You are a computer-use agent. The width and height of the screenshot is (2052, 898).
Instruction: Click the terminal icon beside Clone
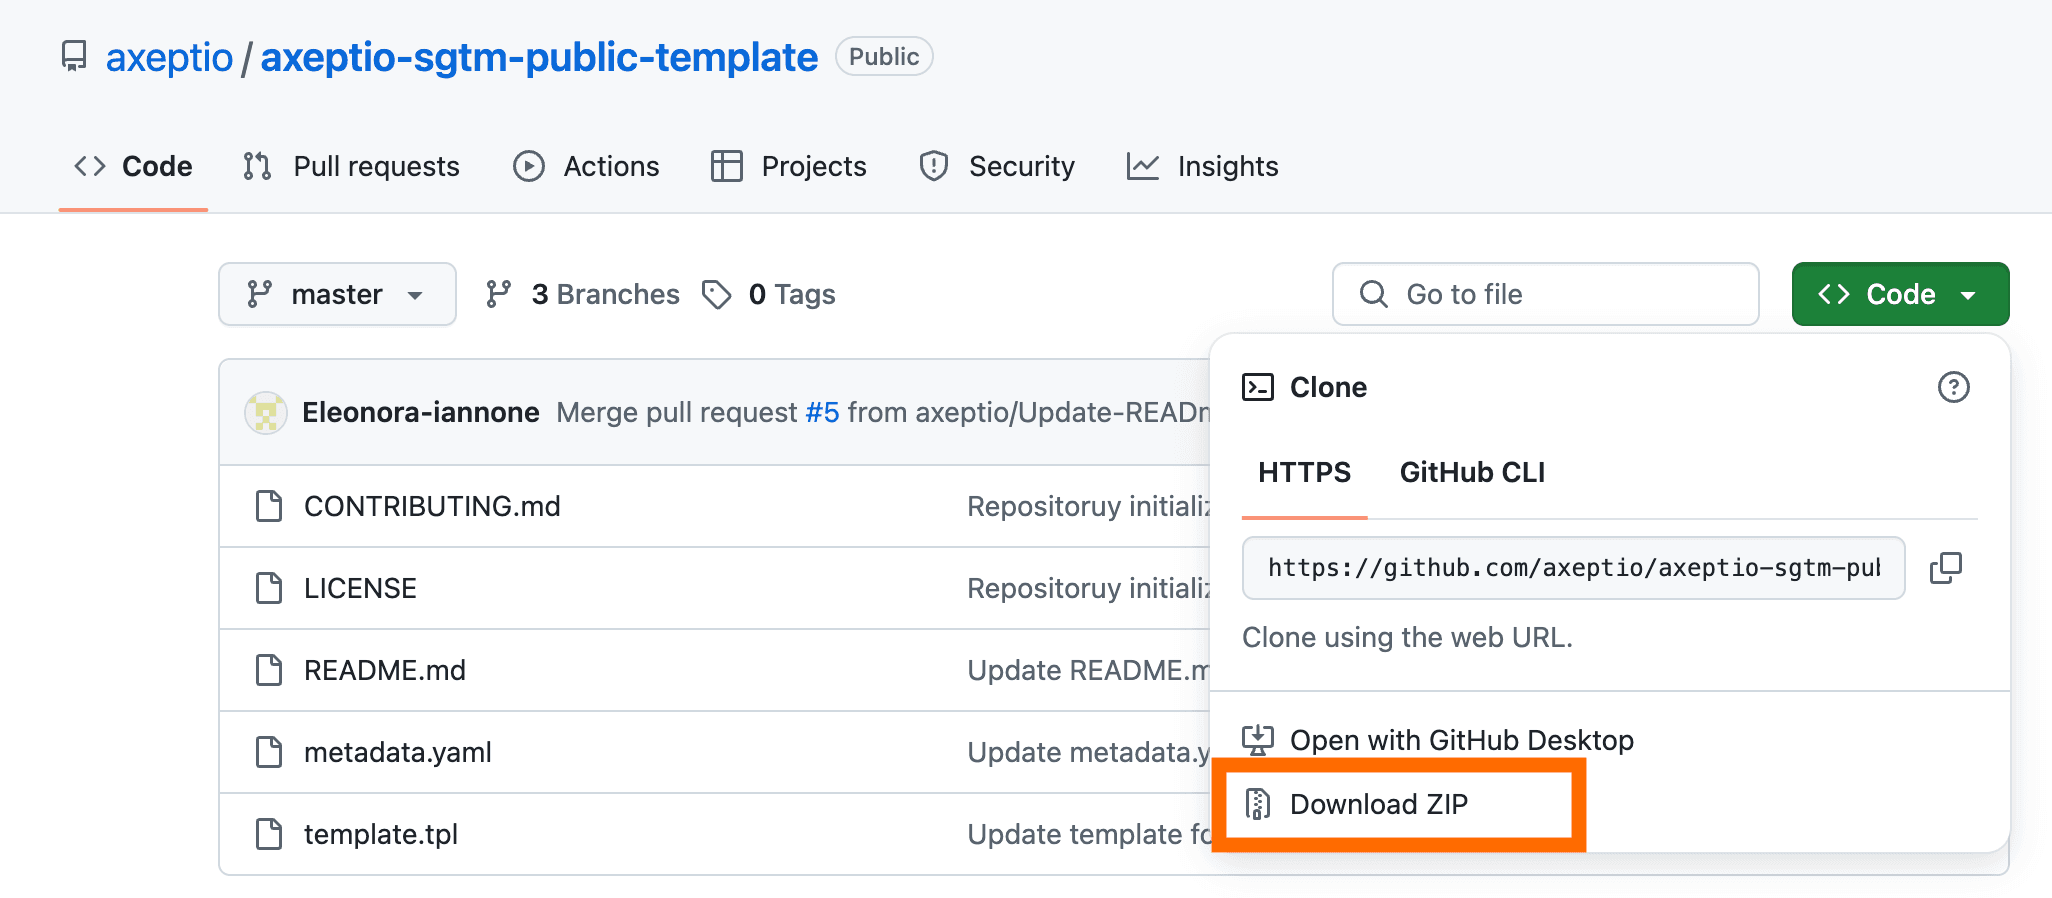point(1258,387)
